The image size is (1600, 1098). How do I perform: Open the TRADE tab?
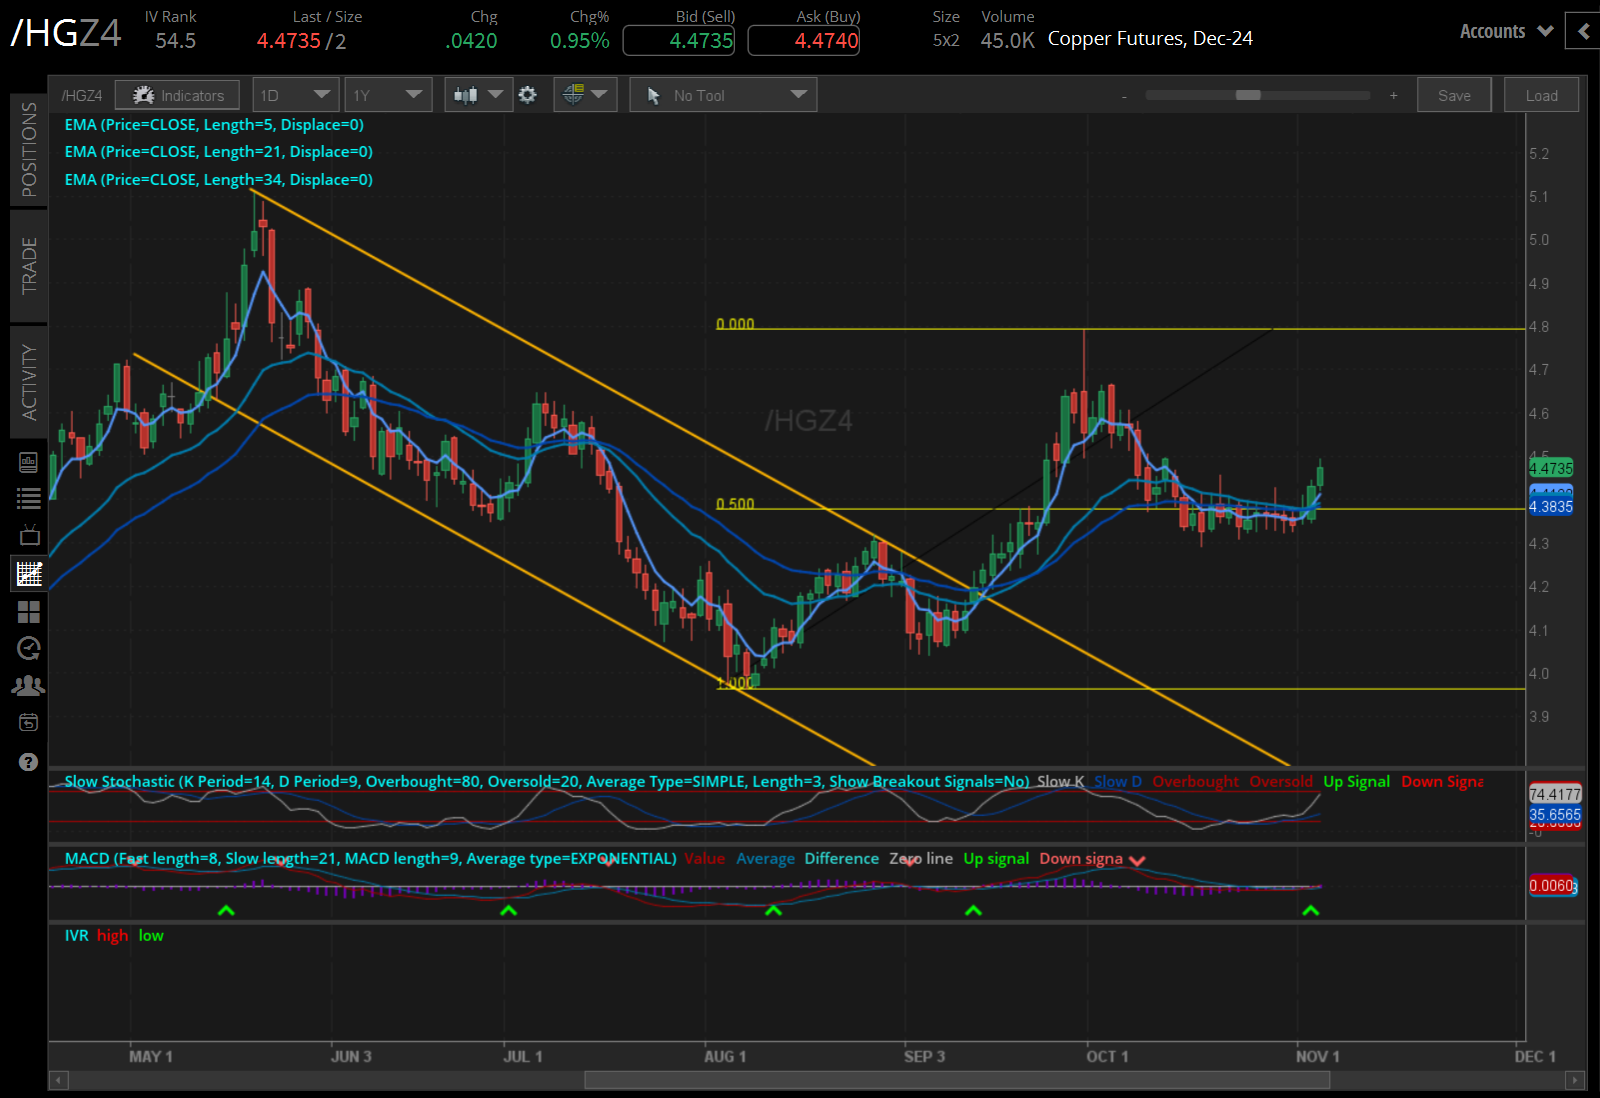point(28,266)
